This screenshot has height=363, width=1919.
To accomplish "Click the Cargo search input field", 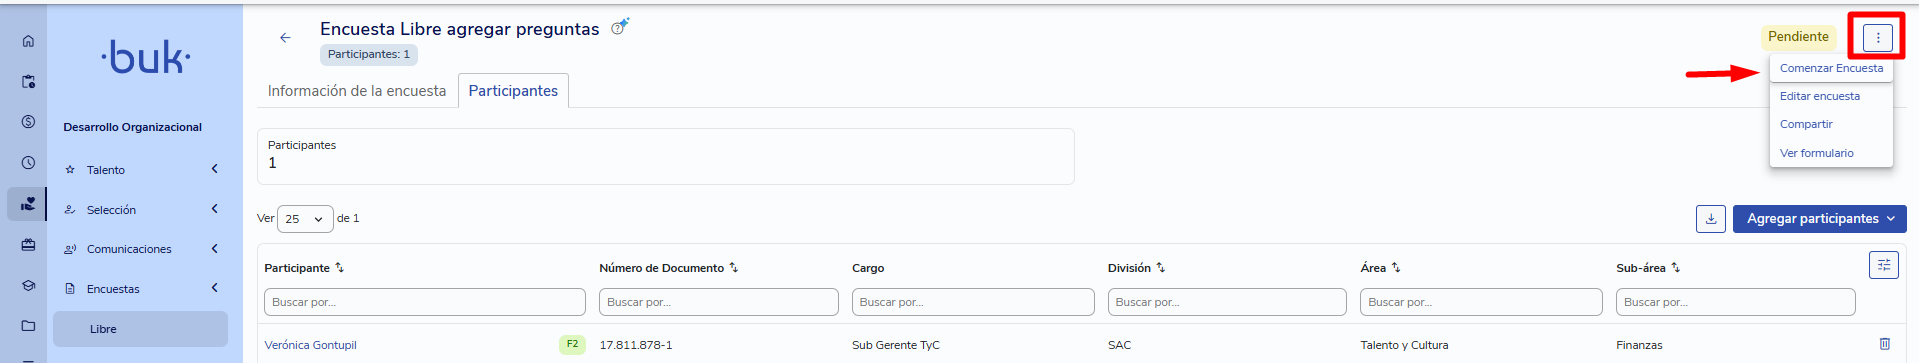I will 973,302.
